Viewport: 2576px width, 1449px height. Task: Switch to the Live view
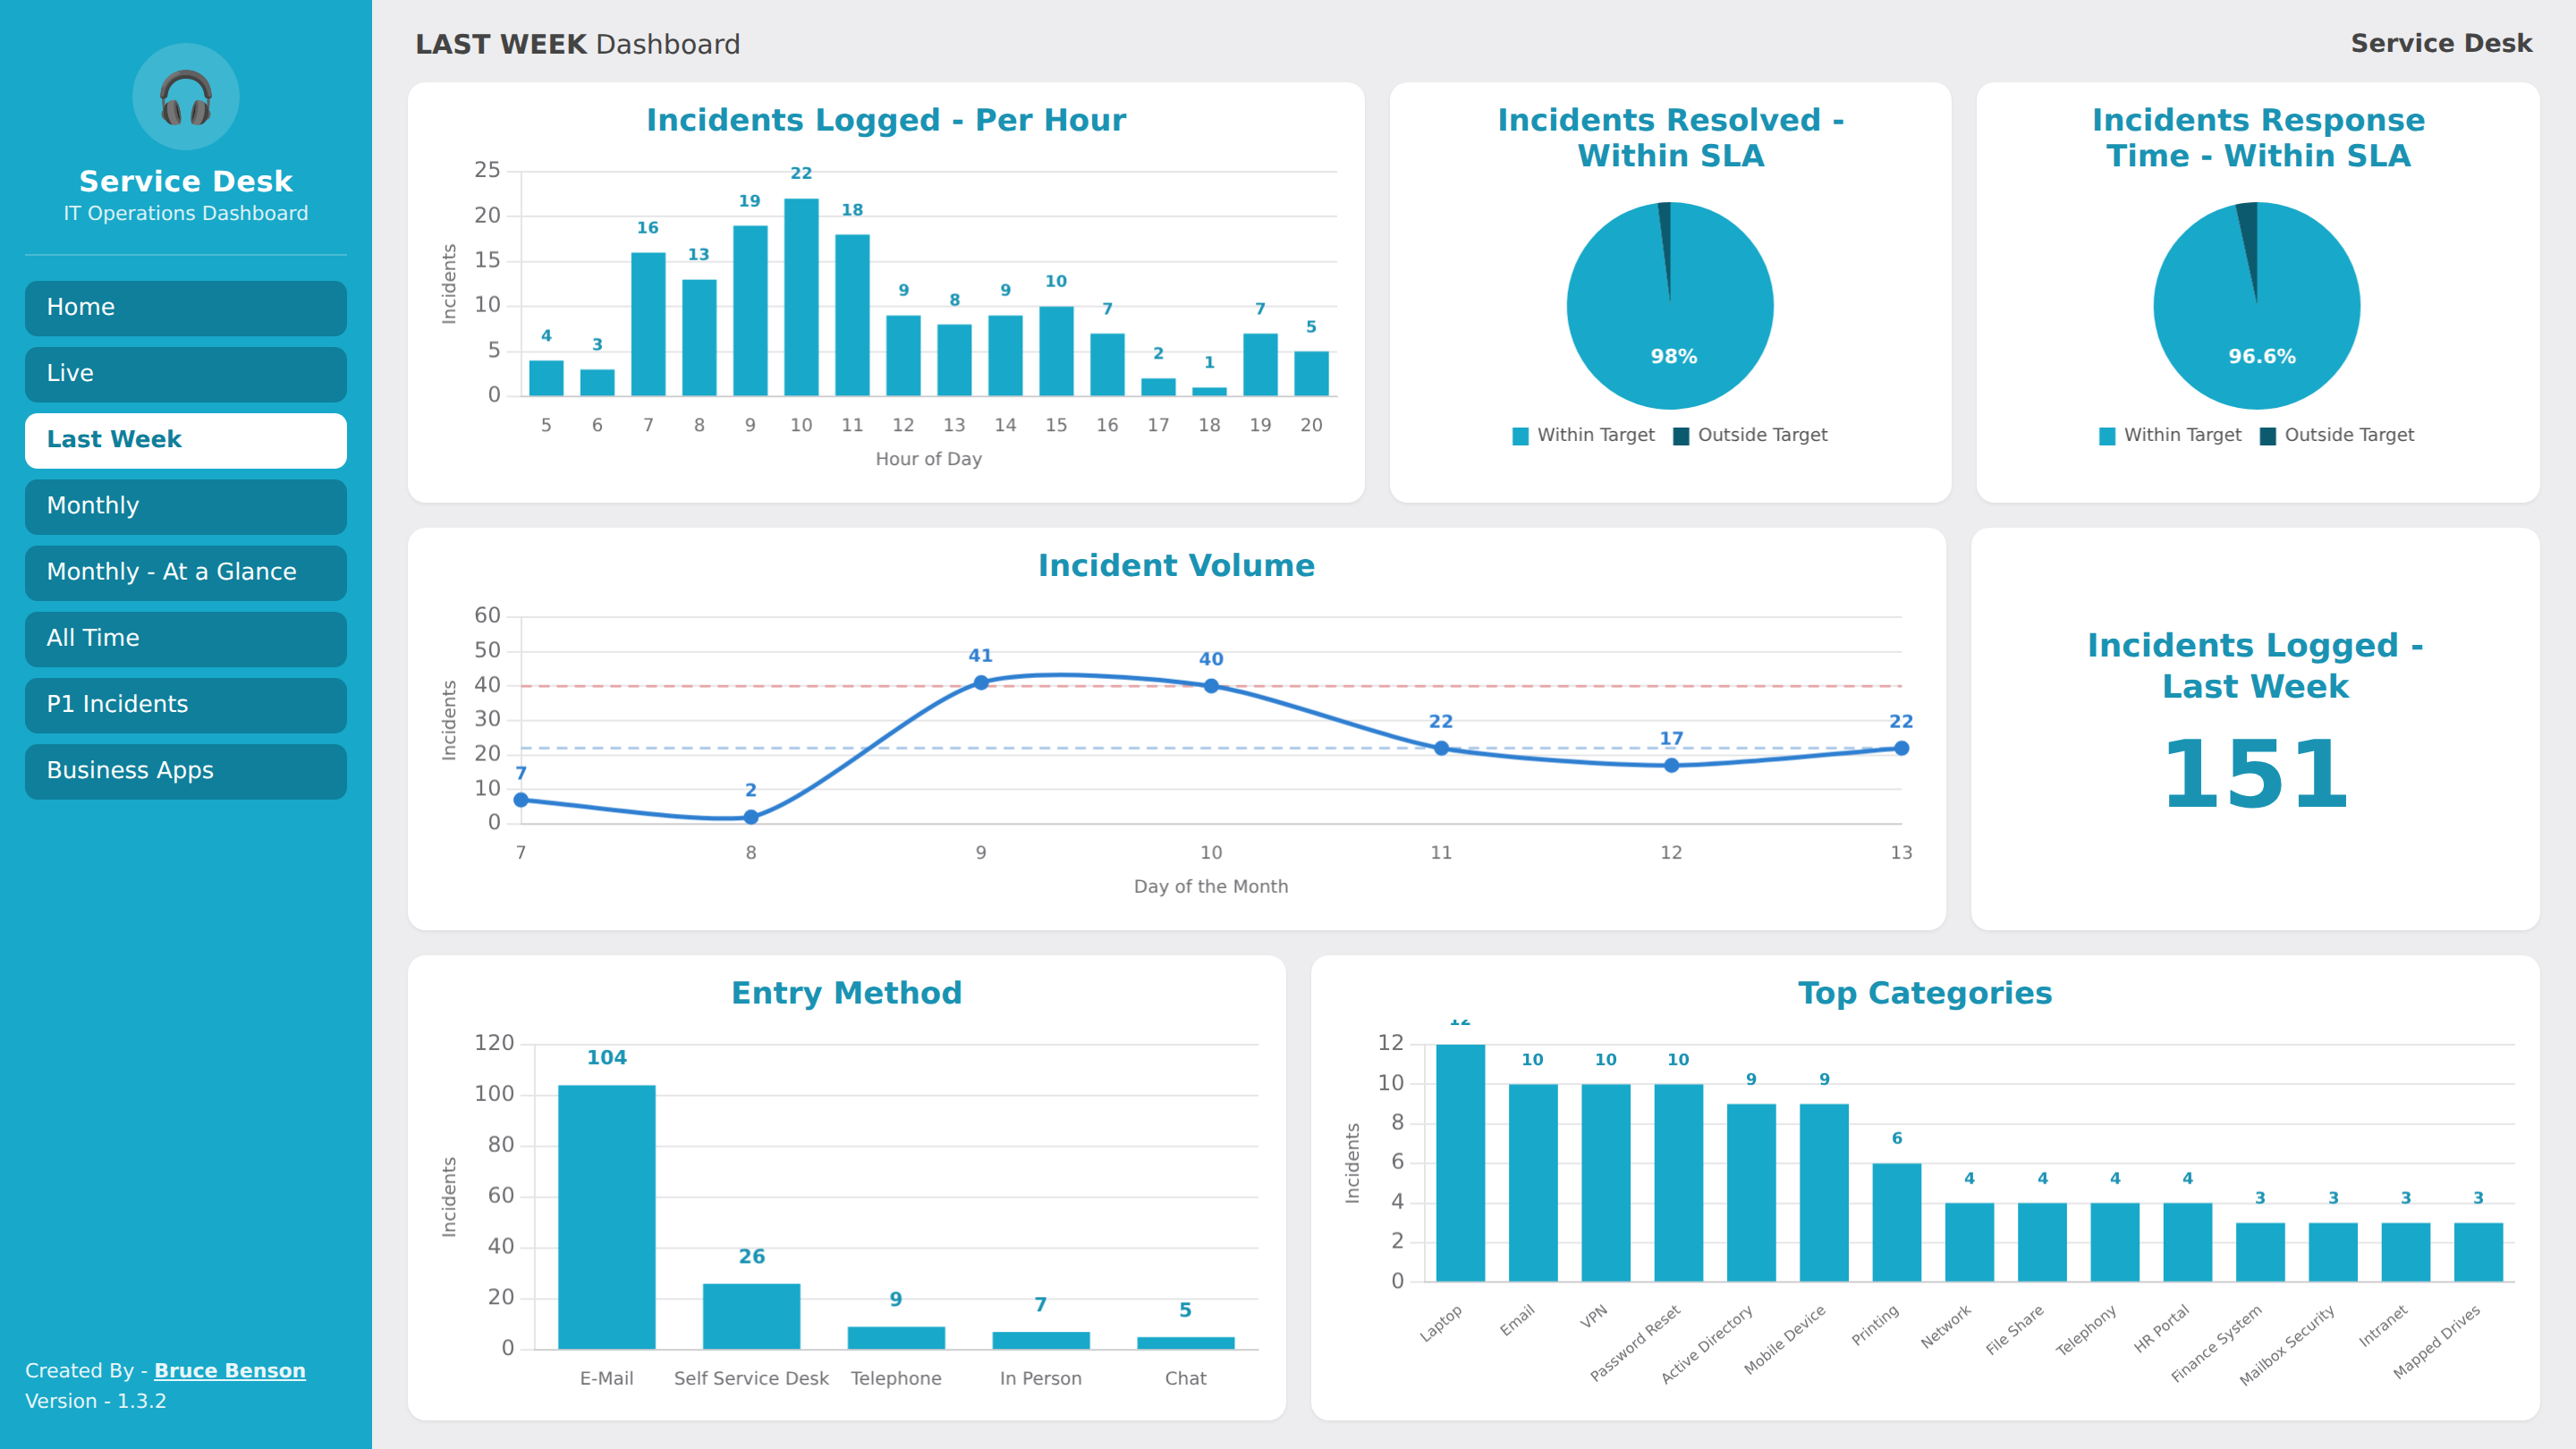[186, 373]
